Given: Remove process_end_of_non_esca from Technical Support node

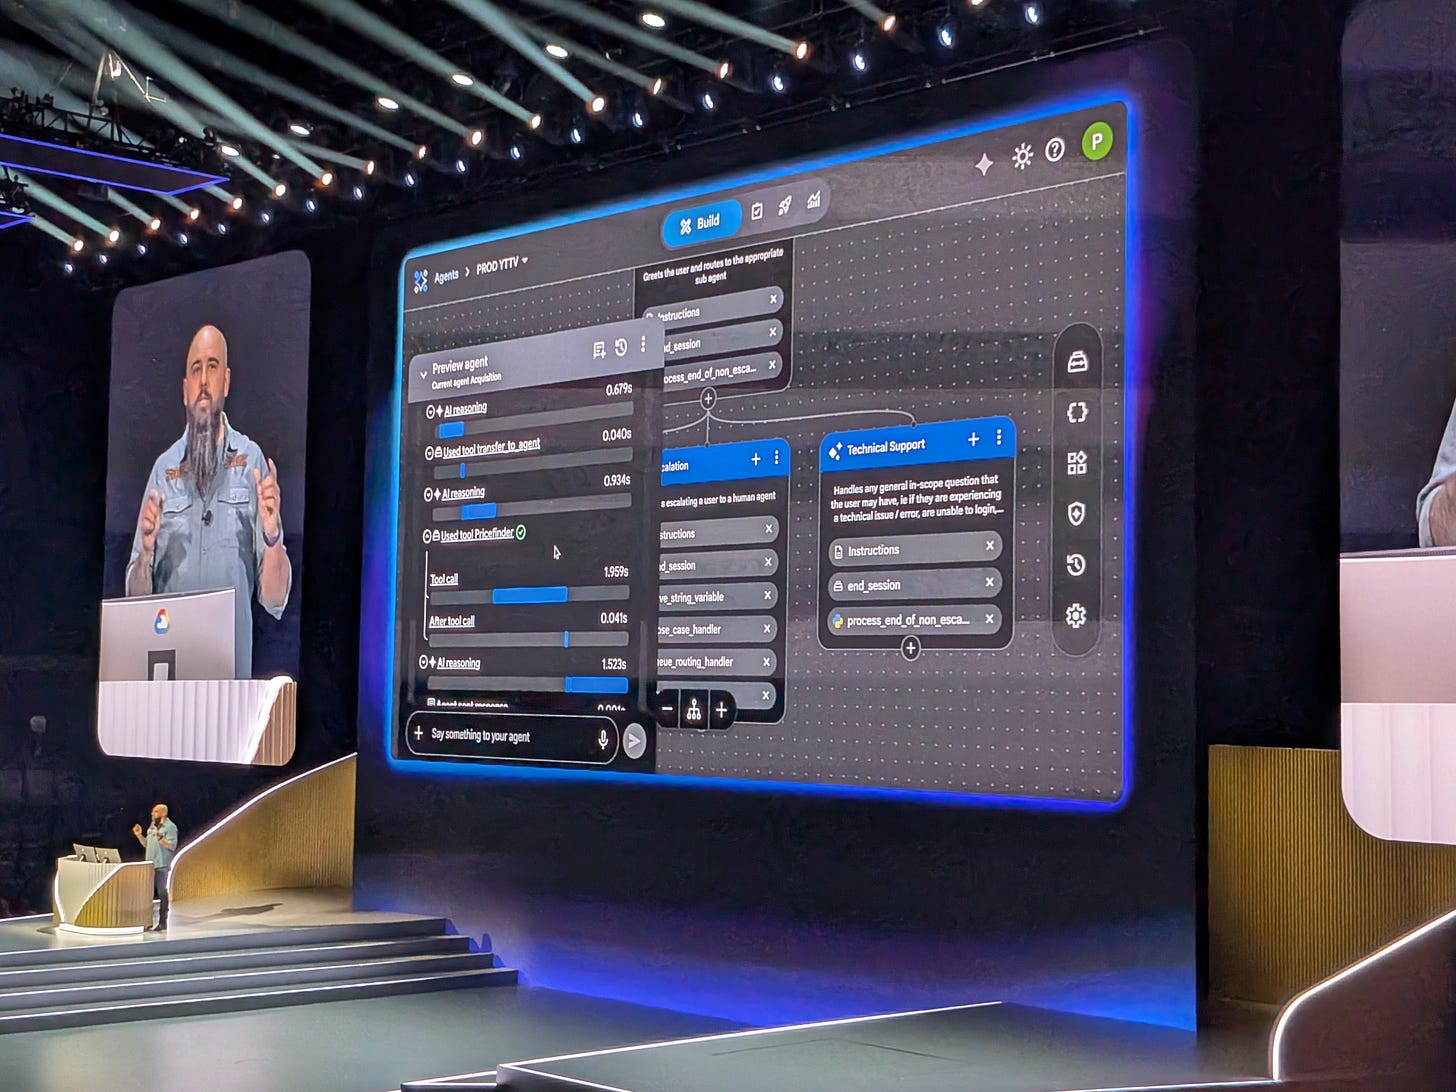Looking at the screenshot, I should 990,619.
